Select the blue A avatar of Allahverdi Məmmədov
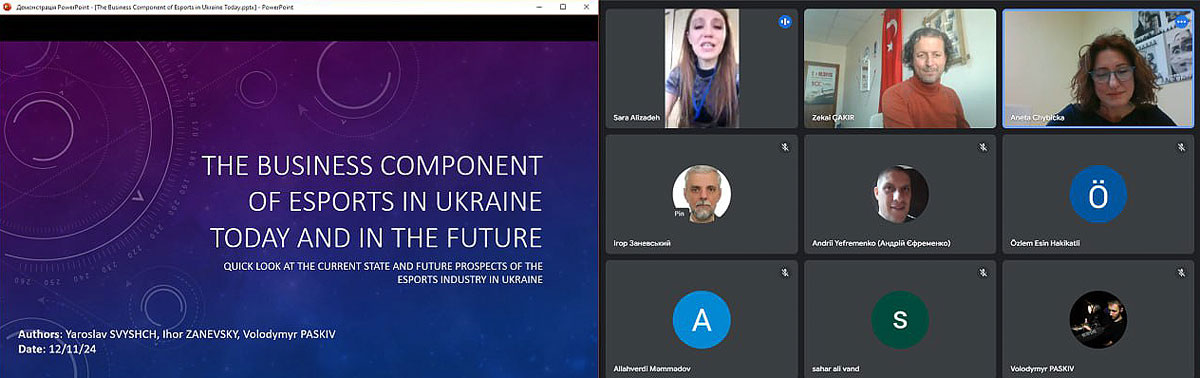This screenshot has width=1200, height=378. pyautogui.click(x=702, y=319)
